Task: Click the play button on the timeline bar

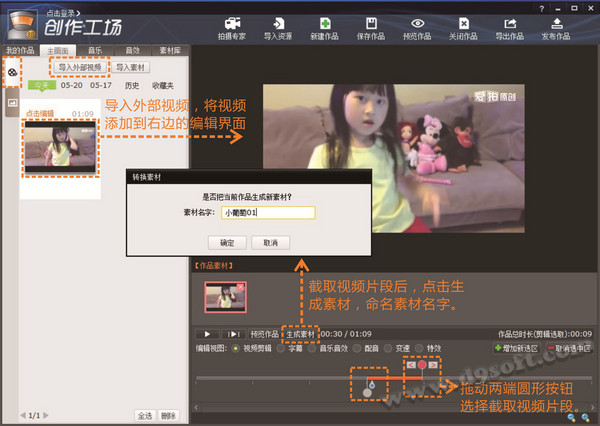Action: tap(207, 334)
